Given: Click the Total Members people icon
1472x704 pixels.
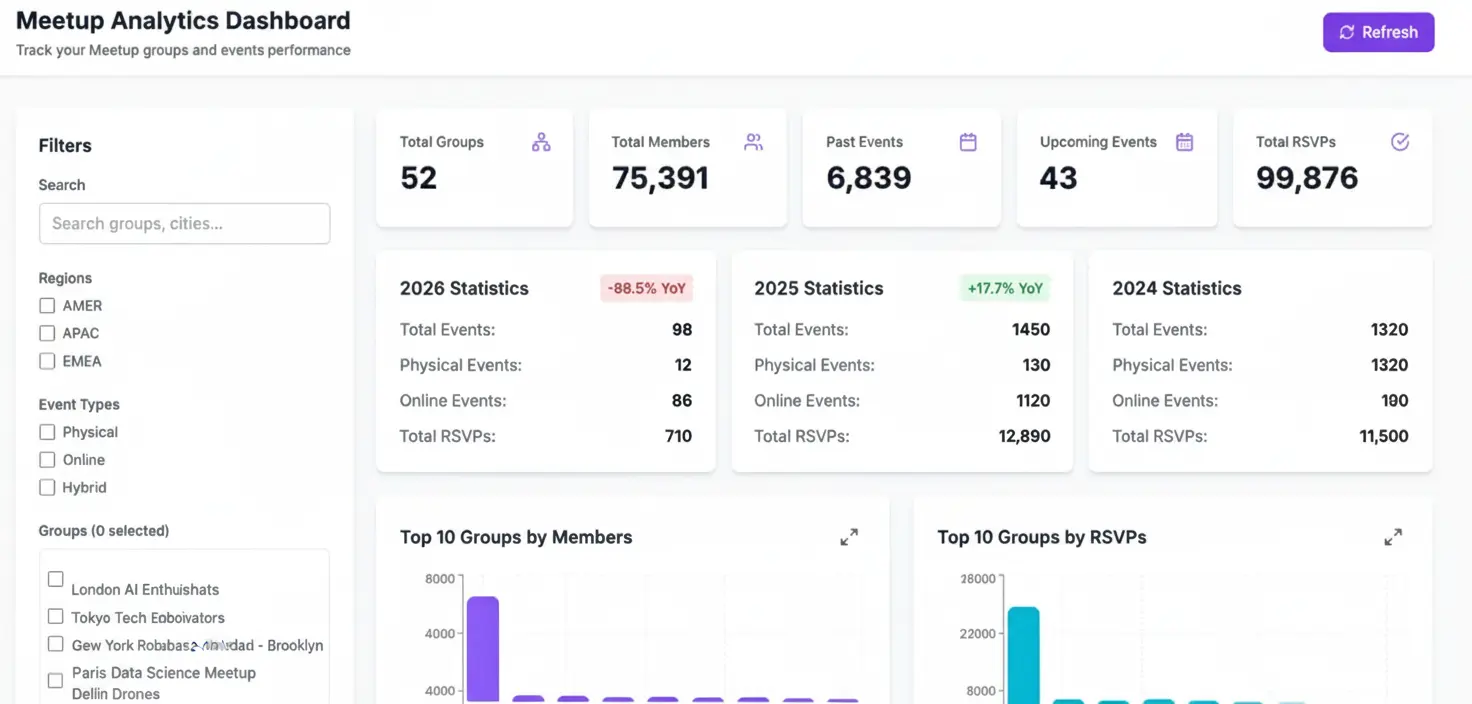Looking at the screenshot, I should (754, 142).
